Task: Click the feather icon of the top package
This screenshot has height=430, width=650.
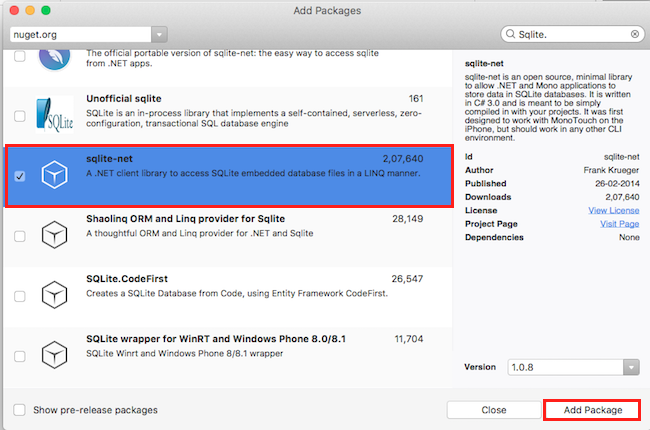Action: [54, 59]
